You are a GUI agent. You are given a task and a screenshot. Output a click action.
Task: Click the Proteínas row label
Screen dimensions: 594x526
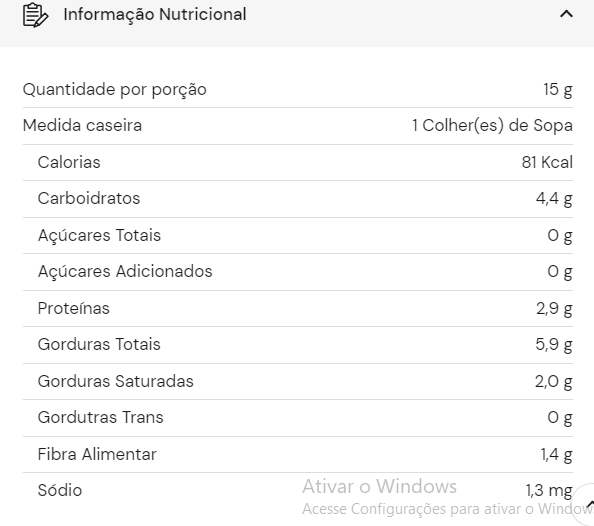tap(73, 308)
